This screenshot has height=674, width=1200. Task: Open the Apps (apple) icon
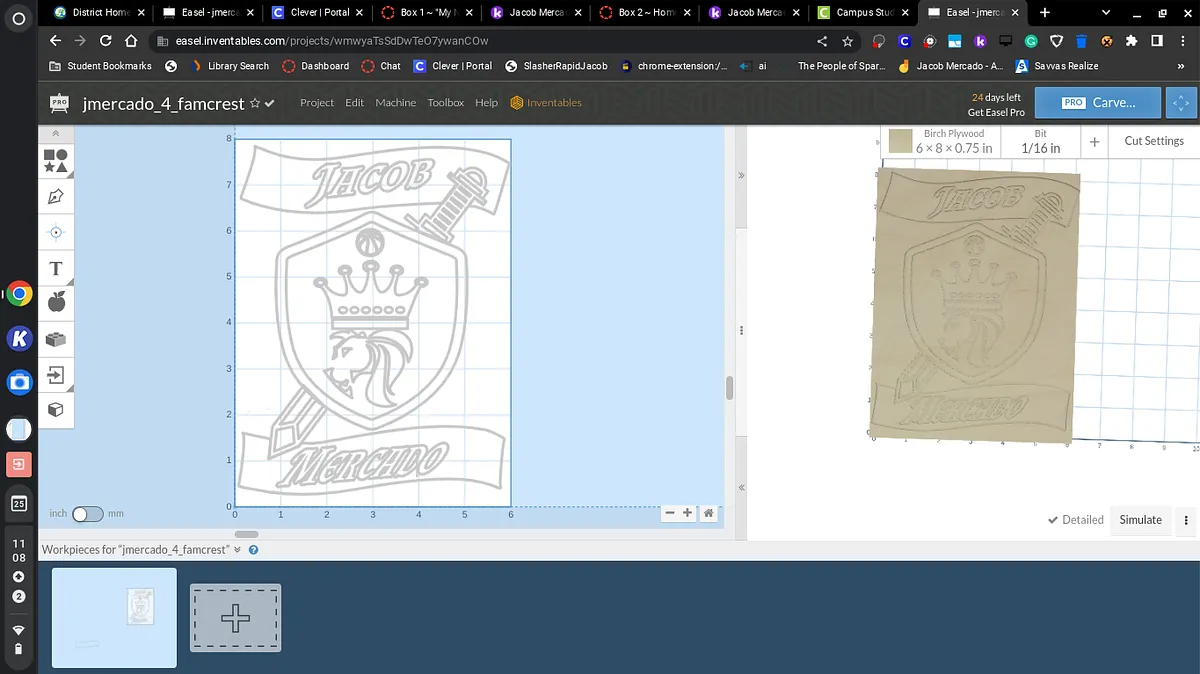click(x=56, y=302)
